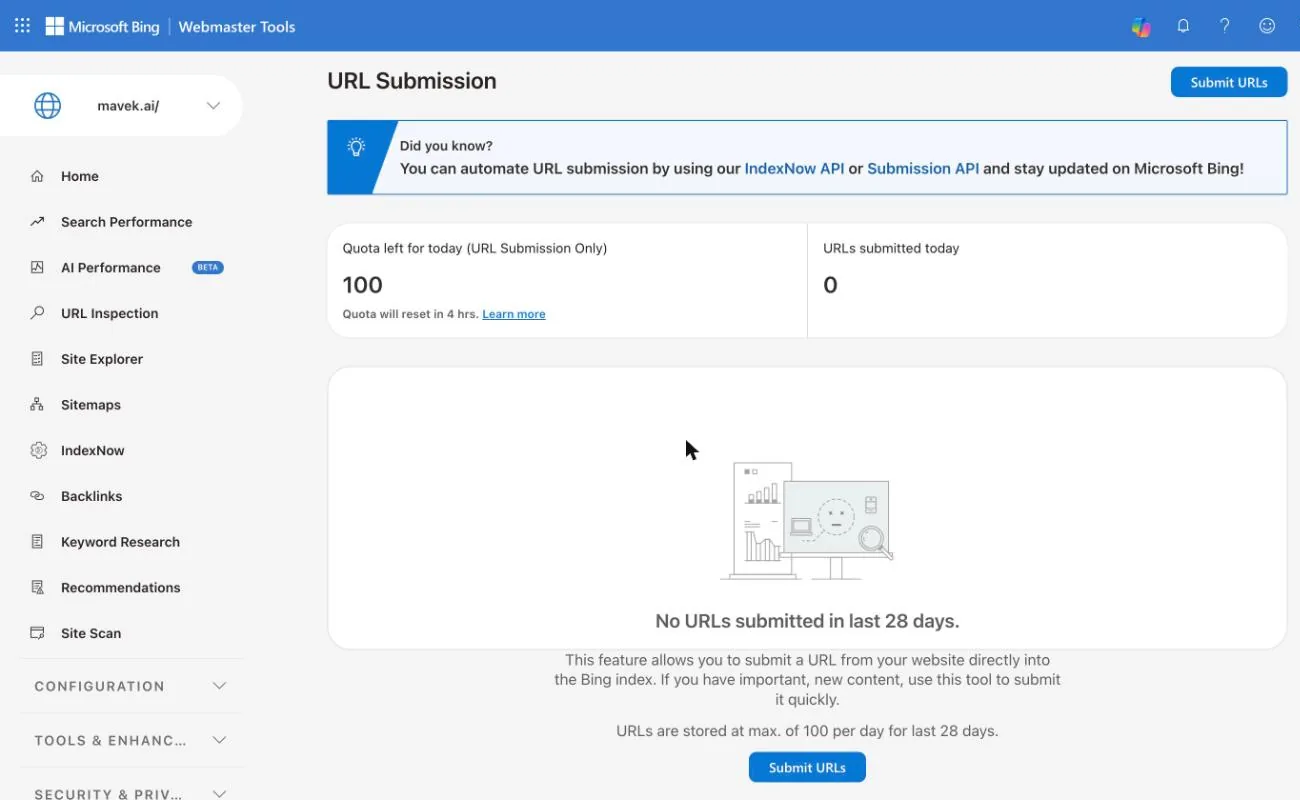Viewport: 1300px width, 800px height.
Task: Click the Home house icon
Action: (x=38, y=176)
